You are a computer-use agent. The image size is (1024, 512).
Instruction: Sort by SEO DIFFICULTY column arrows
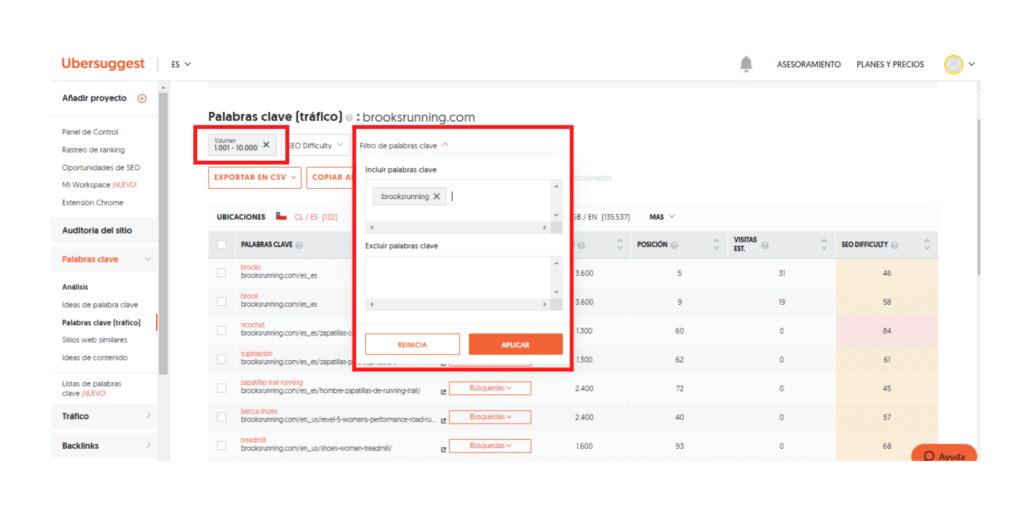tap(926, 245)
